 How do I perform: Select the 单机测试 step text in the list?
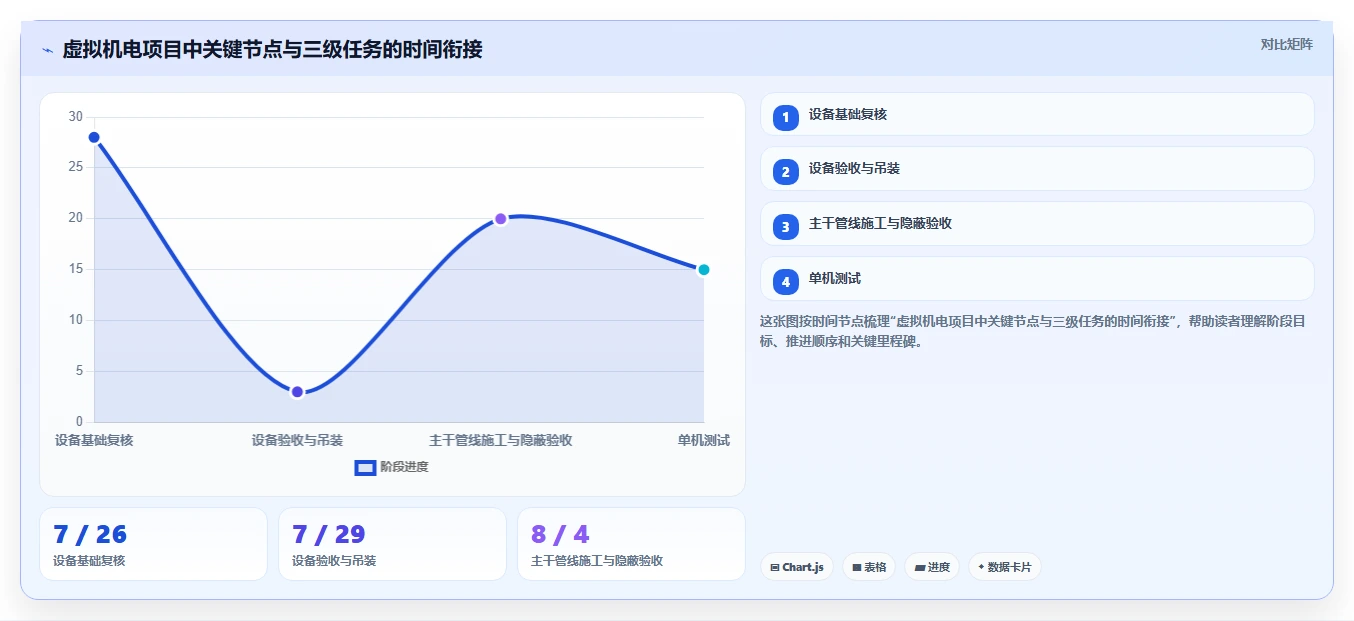pos(835,278)
